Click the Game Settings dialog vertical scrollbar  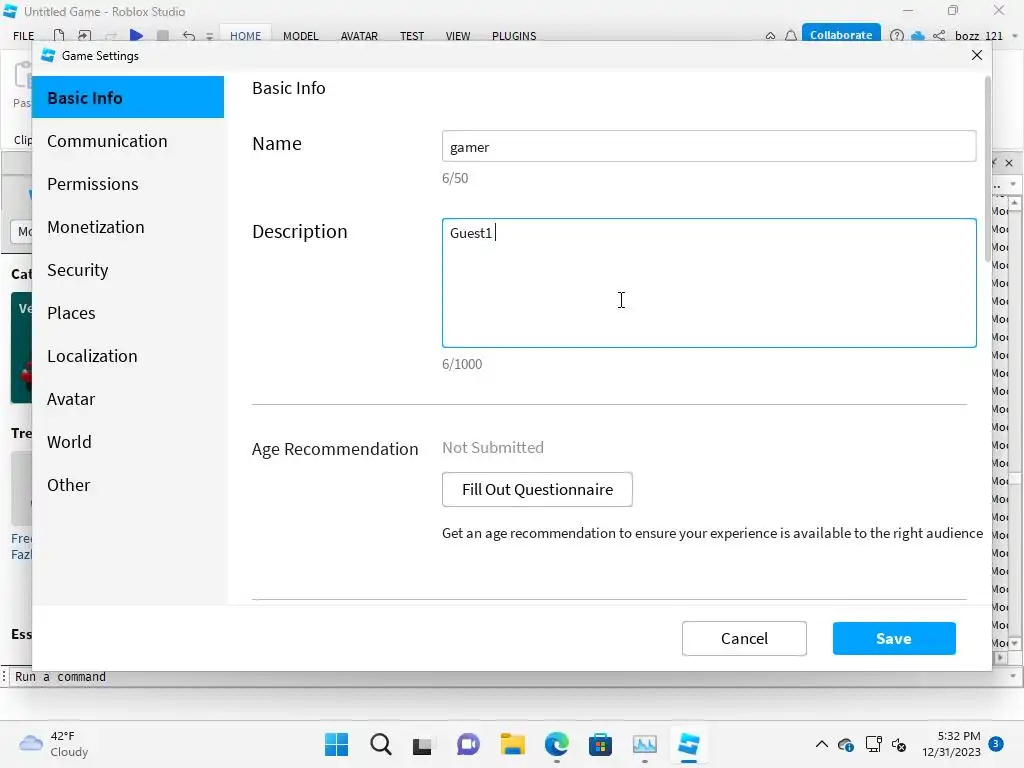(x=987, y=170)
